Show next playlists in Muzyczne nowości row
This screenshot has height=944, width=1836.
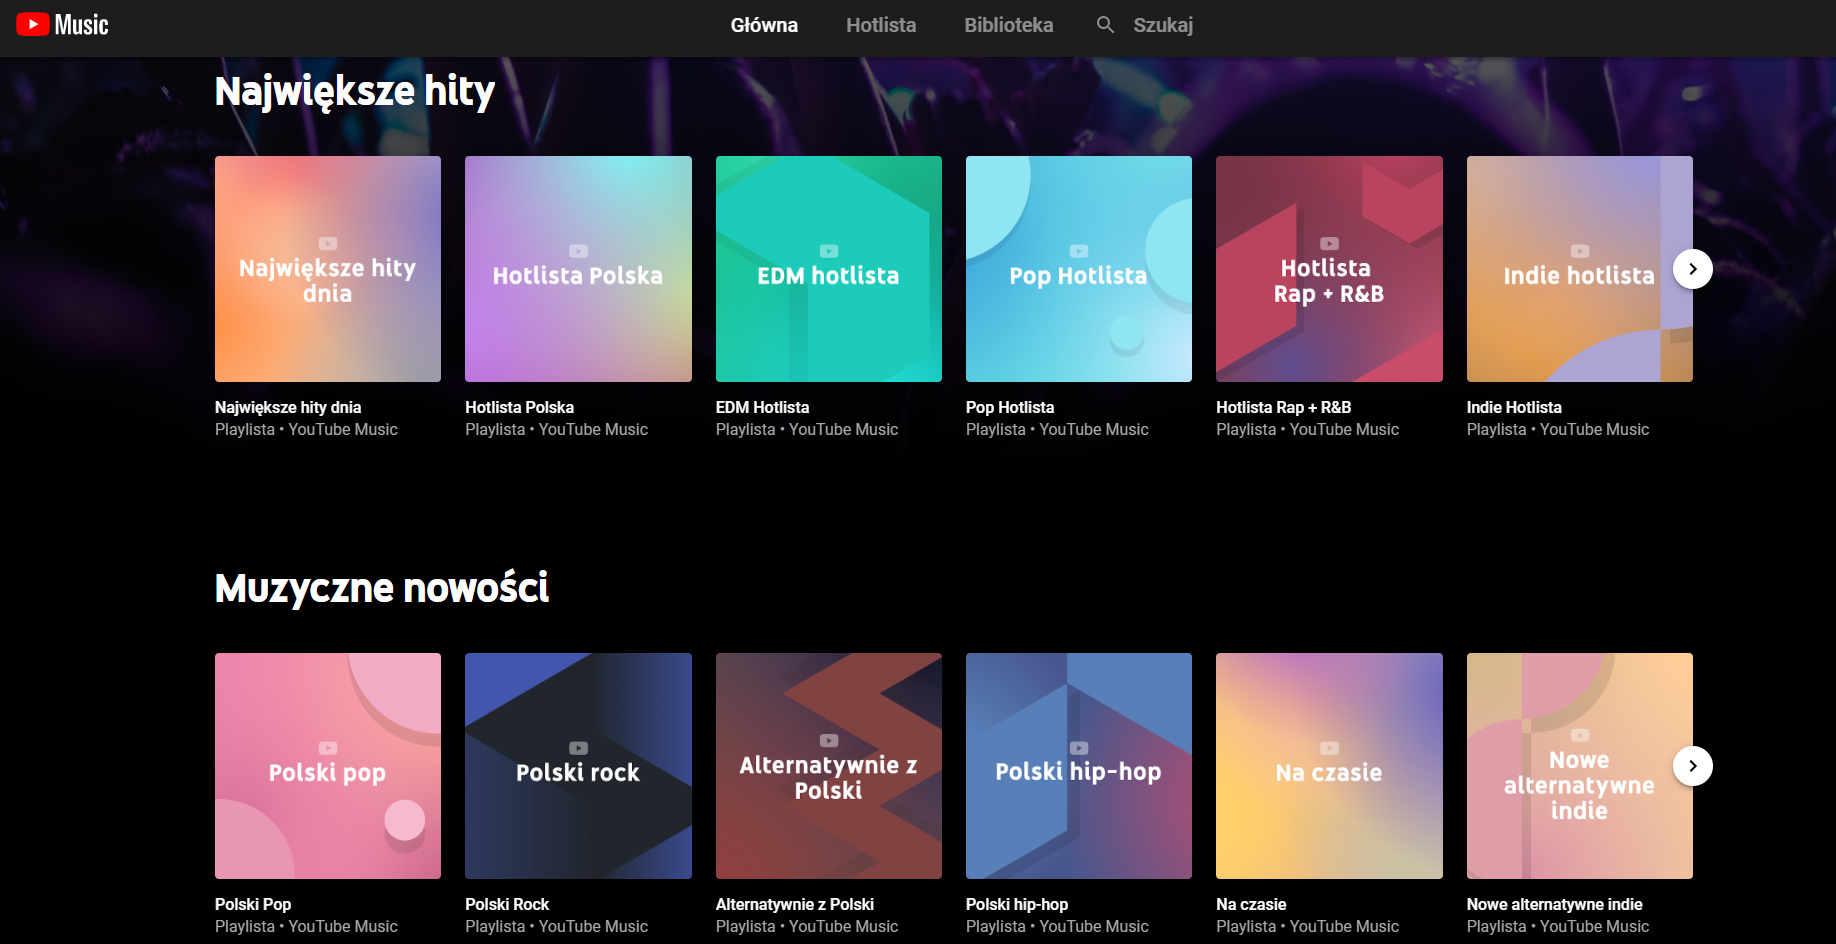click(x=1692, y=766)
